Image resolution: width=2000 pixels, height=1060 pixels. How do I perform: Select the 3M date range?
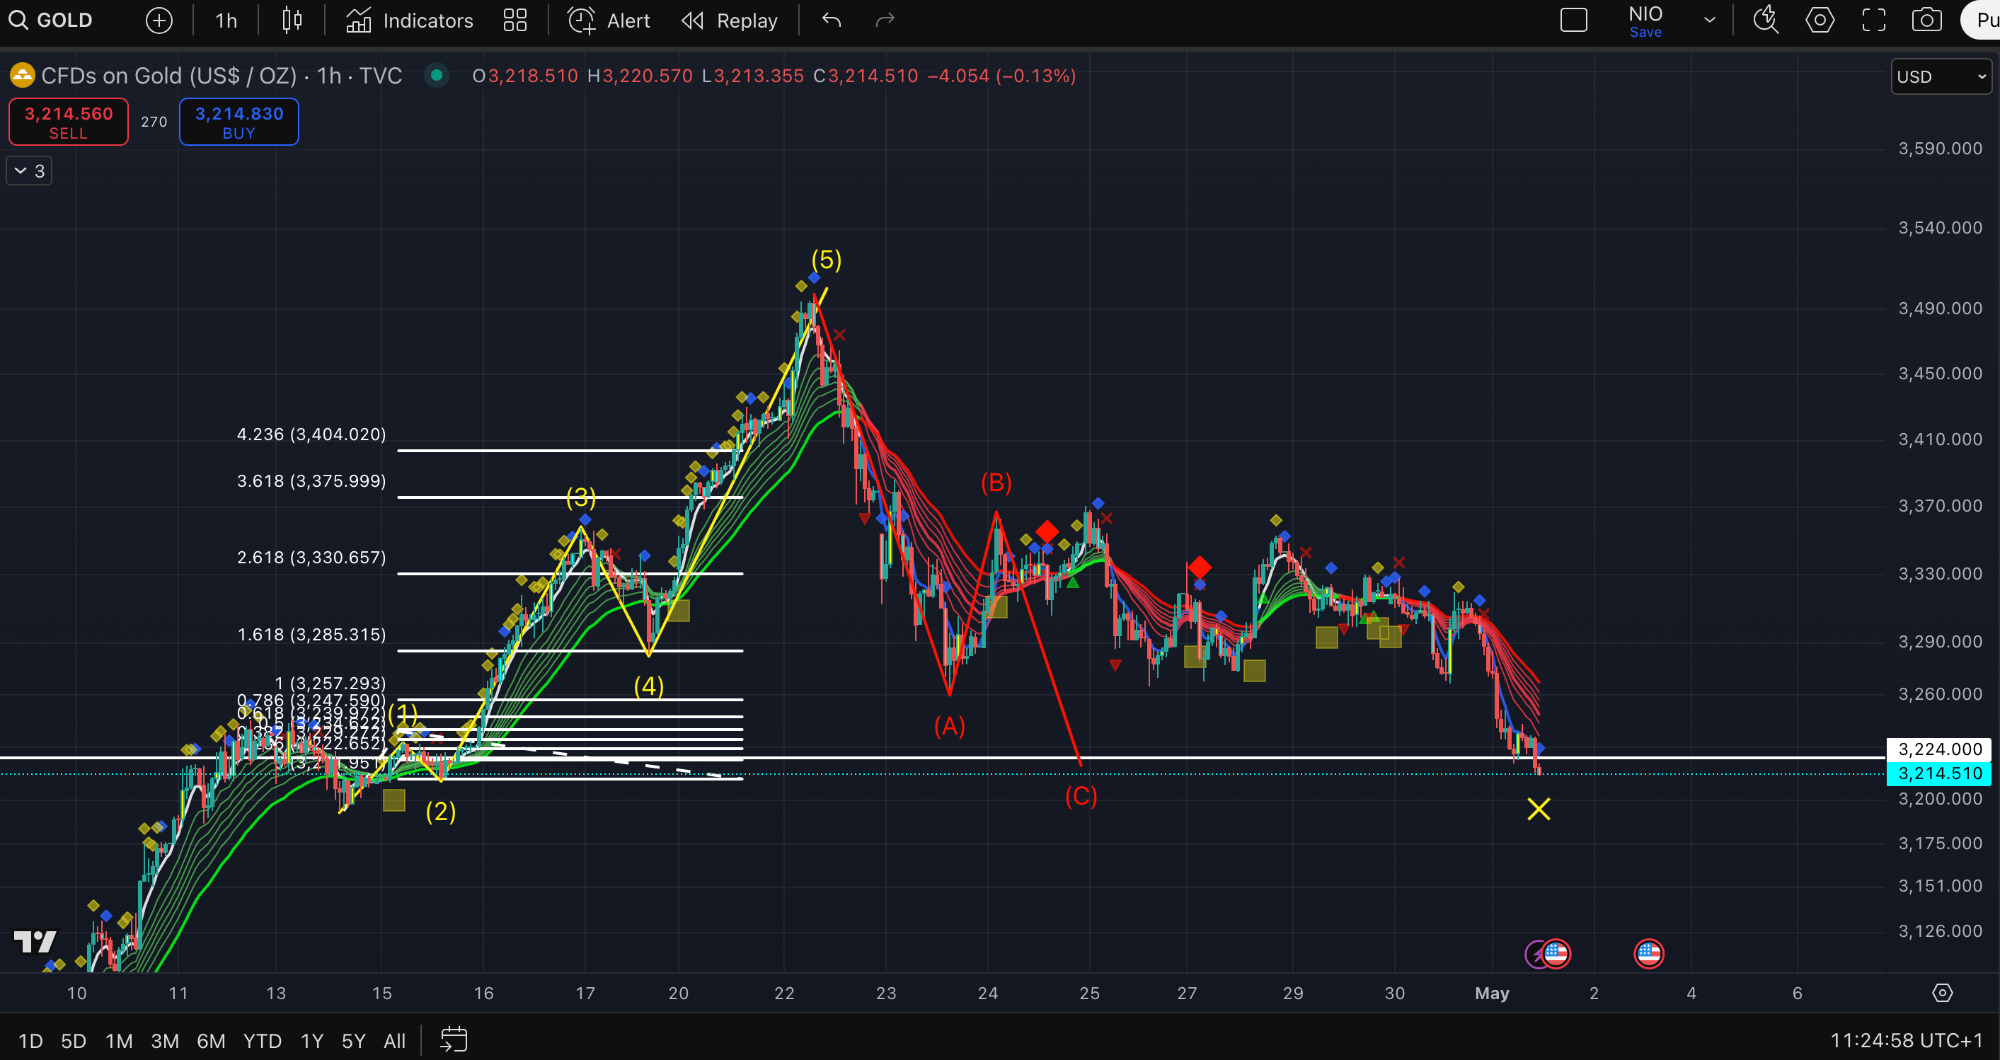(x=164, y=1041)
